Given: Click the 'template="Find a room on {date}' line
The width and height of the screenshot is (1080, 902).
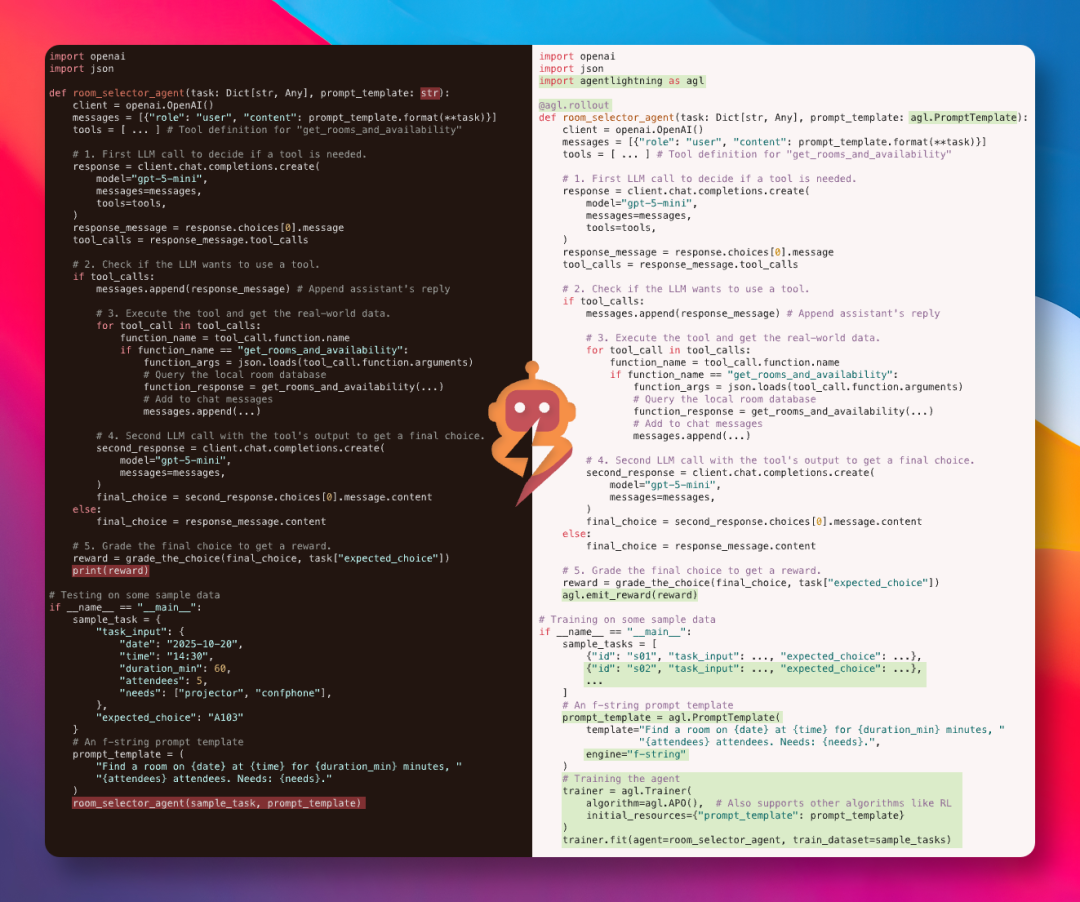Looking at the screenshot, I should (795, 730).
